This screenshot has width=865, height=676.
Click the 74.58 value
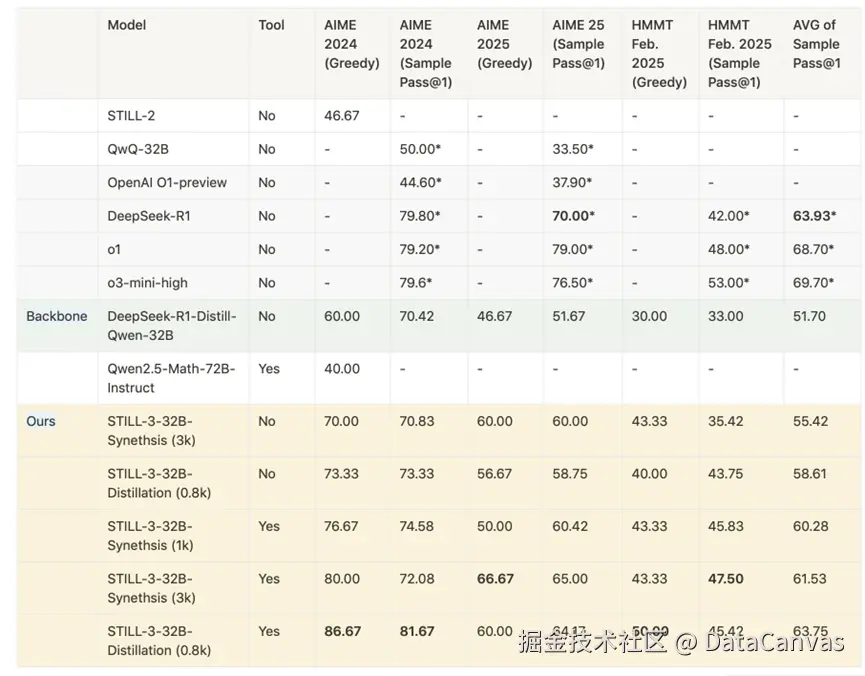tap(417, 526)
